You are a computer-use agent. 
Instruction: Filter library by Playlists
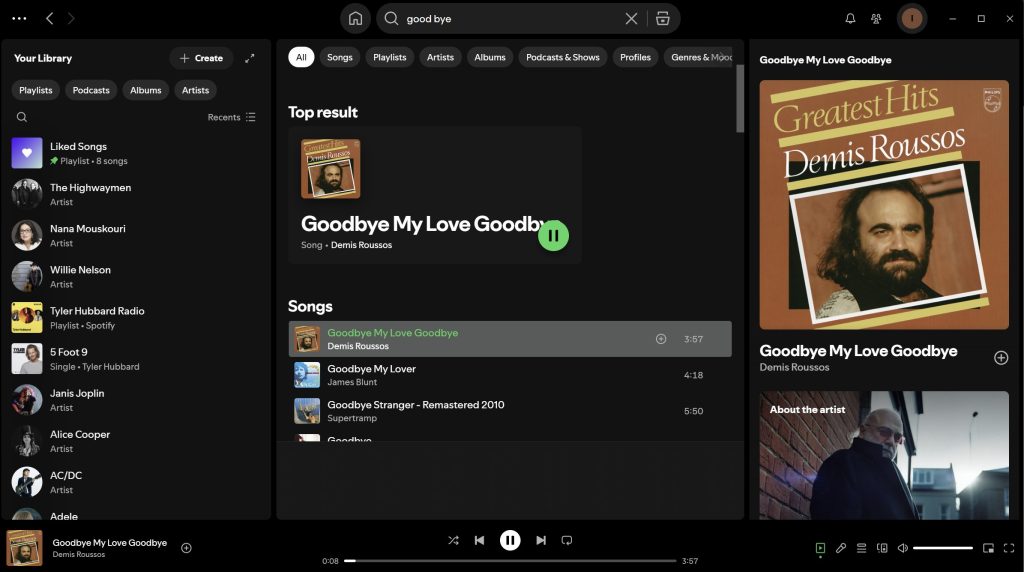35,90
